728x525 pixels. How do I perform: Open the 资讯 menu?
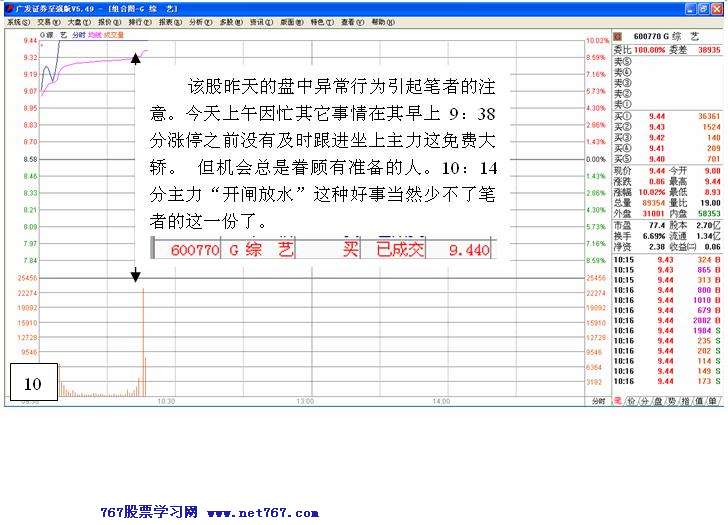261,22
